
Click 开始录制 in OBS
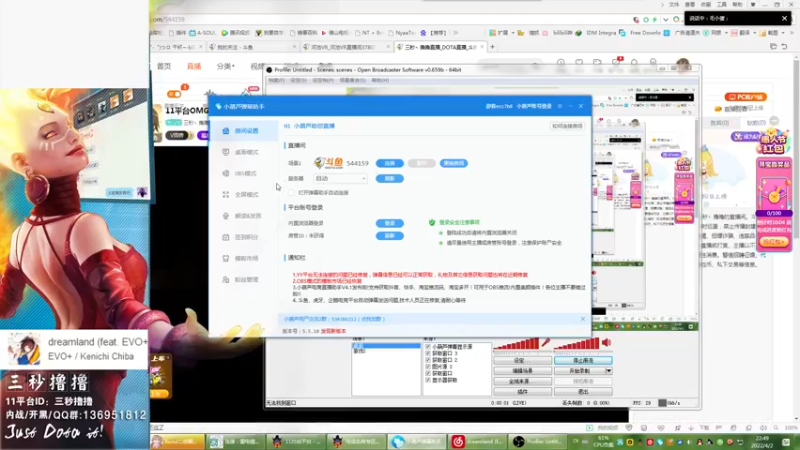[580, 371]
